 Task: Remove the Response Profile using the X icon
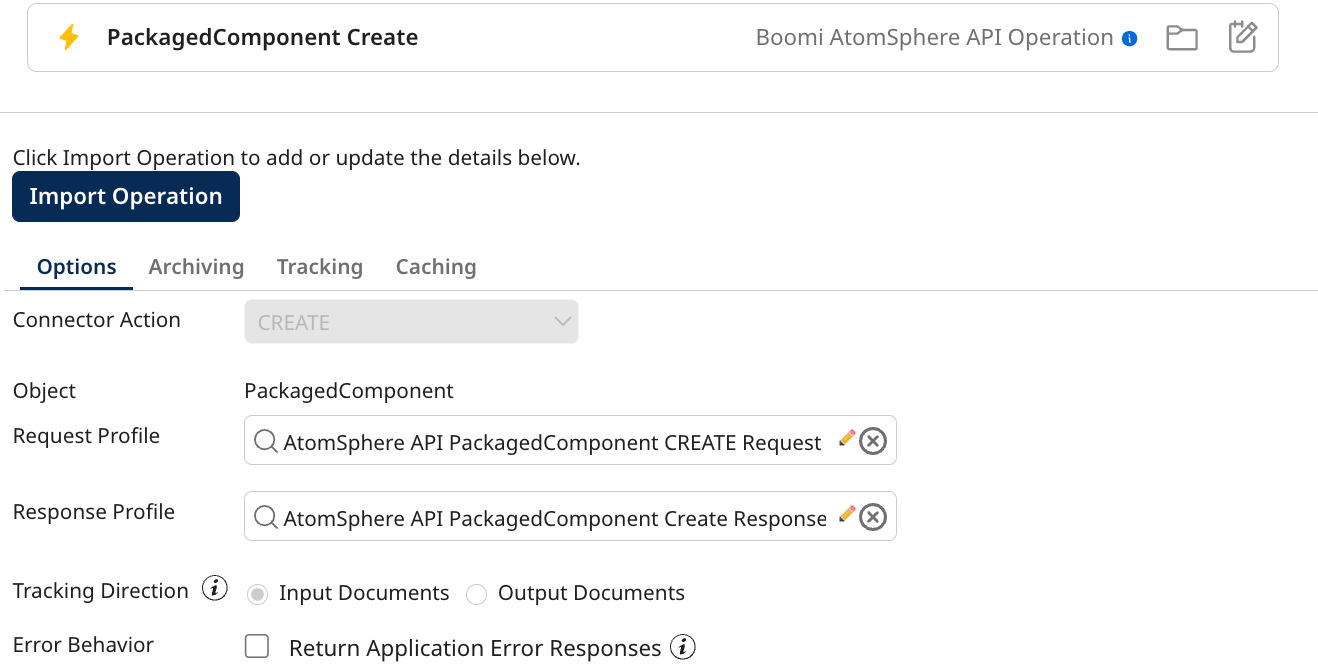872,517
